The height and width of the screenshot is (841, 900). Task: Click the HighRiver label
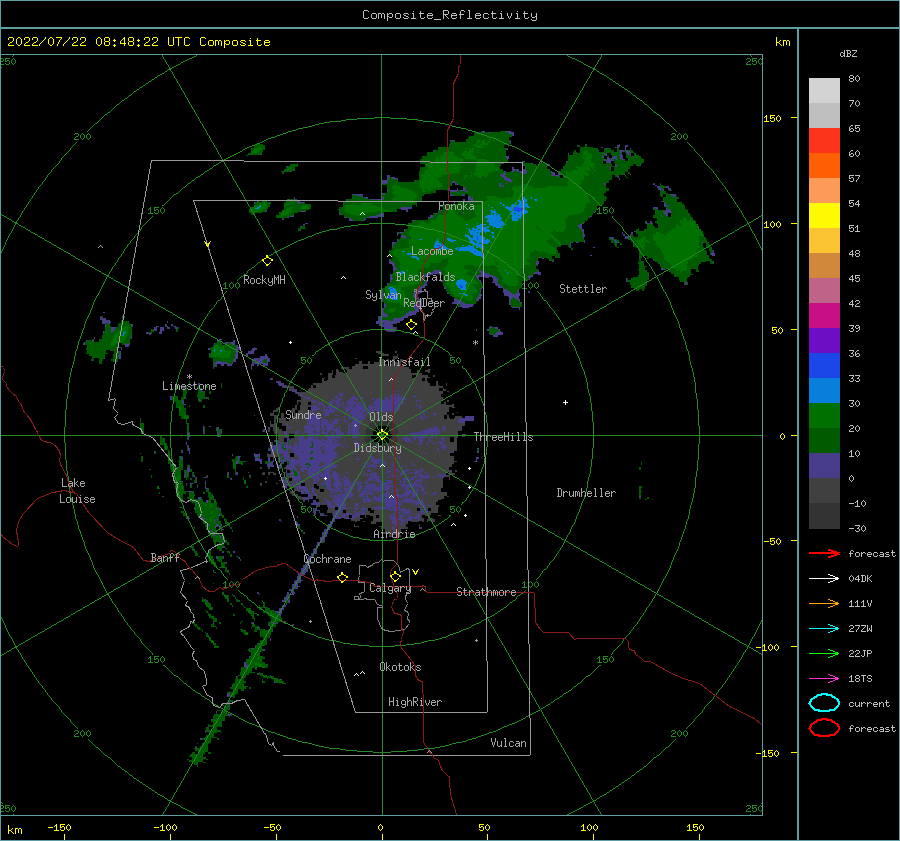(415, 702)
